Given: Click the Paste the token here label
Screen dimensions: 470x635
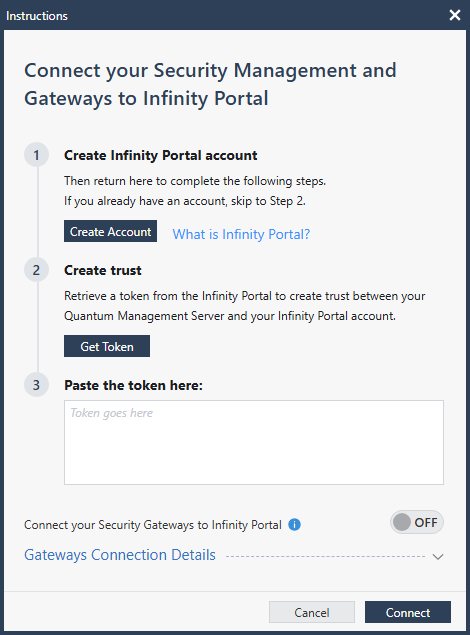Looking at the screenshot, I should pyautogui.click(x=133, y=385).
